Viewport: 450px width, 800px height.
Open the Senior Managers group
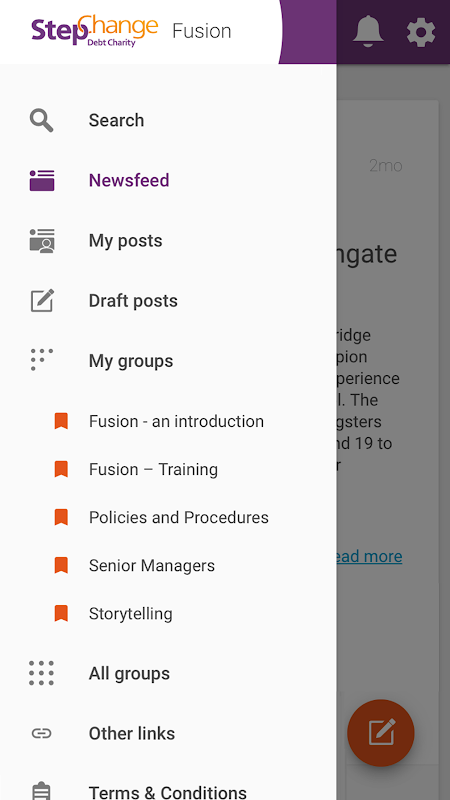pos(168,565)
